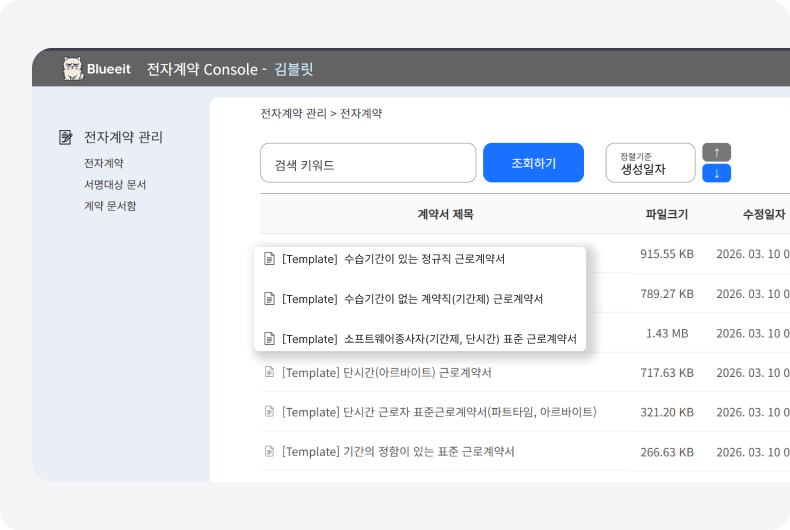Go to 서명대상 문서 in sidebar

[x=115, y=184]
